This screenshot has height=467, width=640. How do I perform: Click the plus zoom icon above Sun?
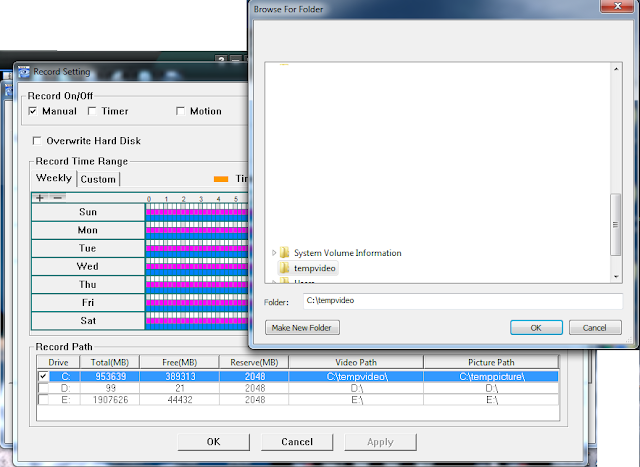tap(40, 198)
